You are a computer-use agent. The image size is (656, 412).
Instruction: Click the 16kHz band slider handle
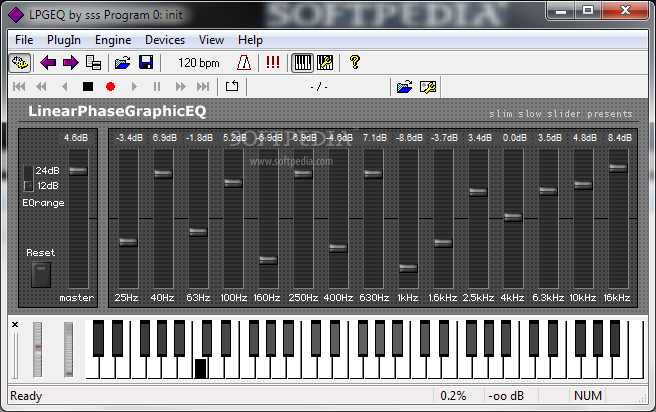[x=618, y=168]
